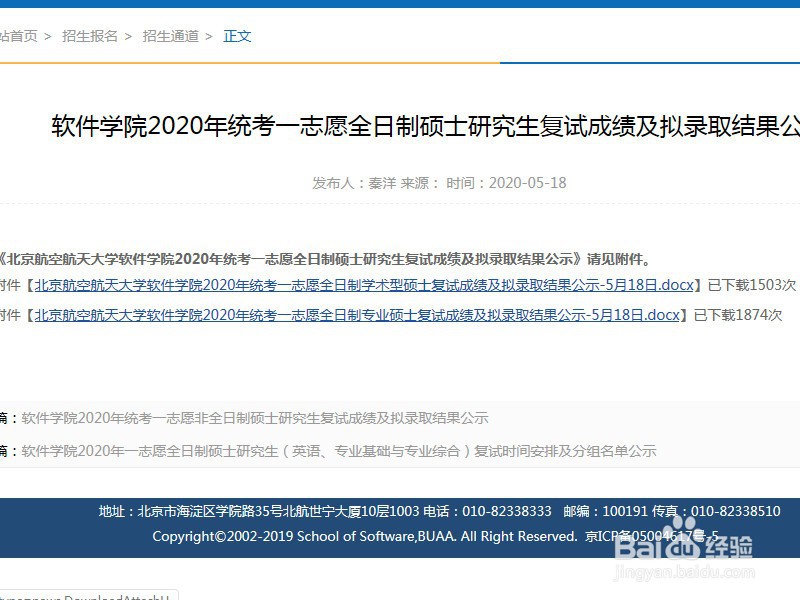800x600 pixels.
Task: Click the 正文 breadcrumb item
Action: pos(237,36)
